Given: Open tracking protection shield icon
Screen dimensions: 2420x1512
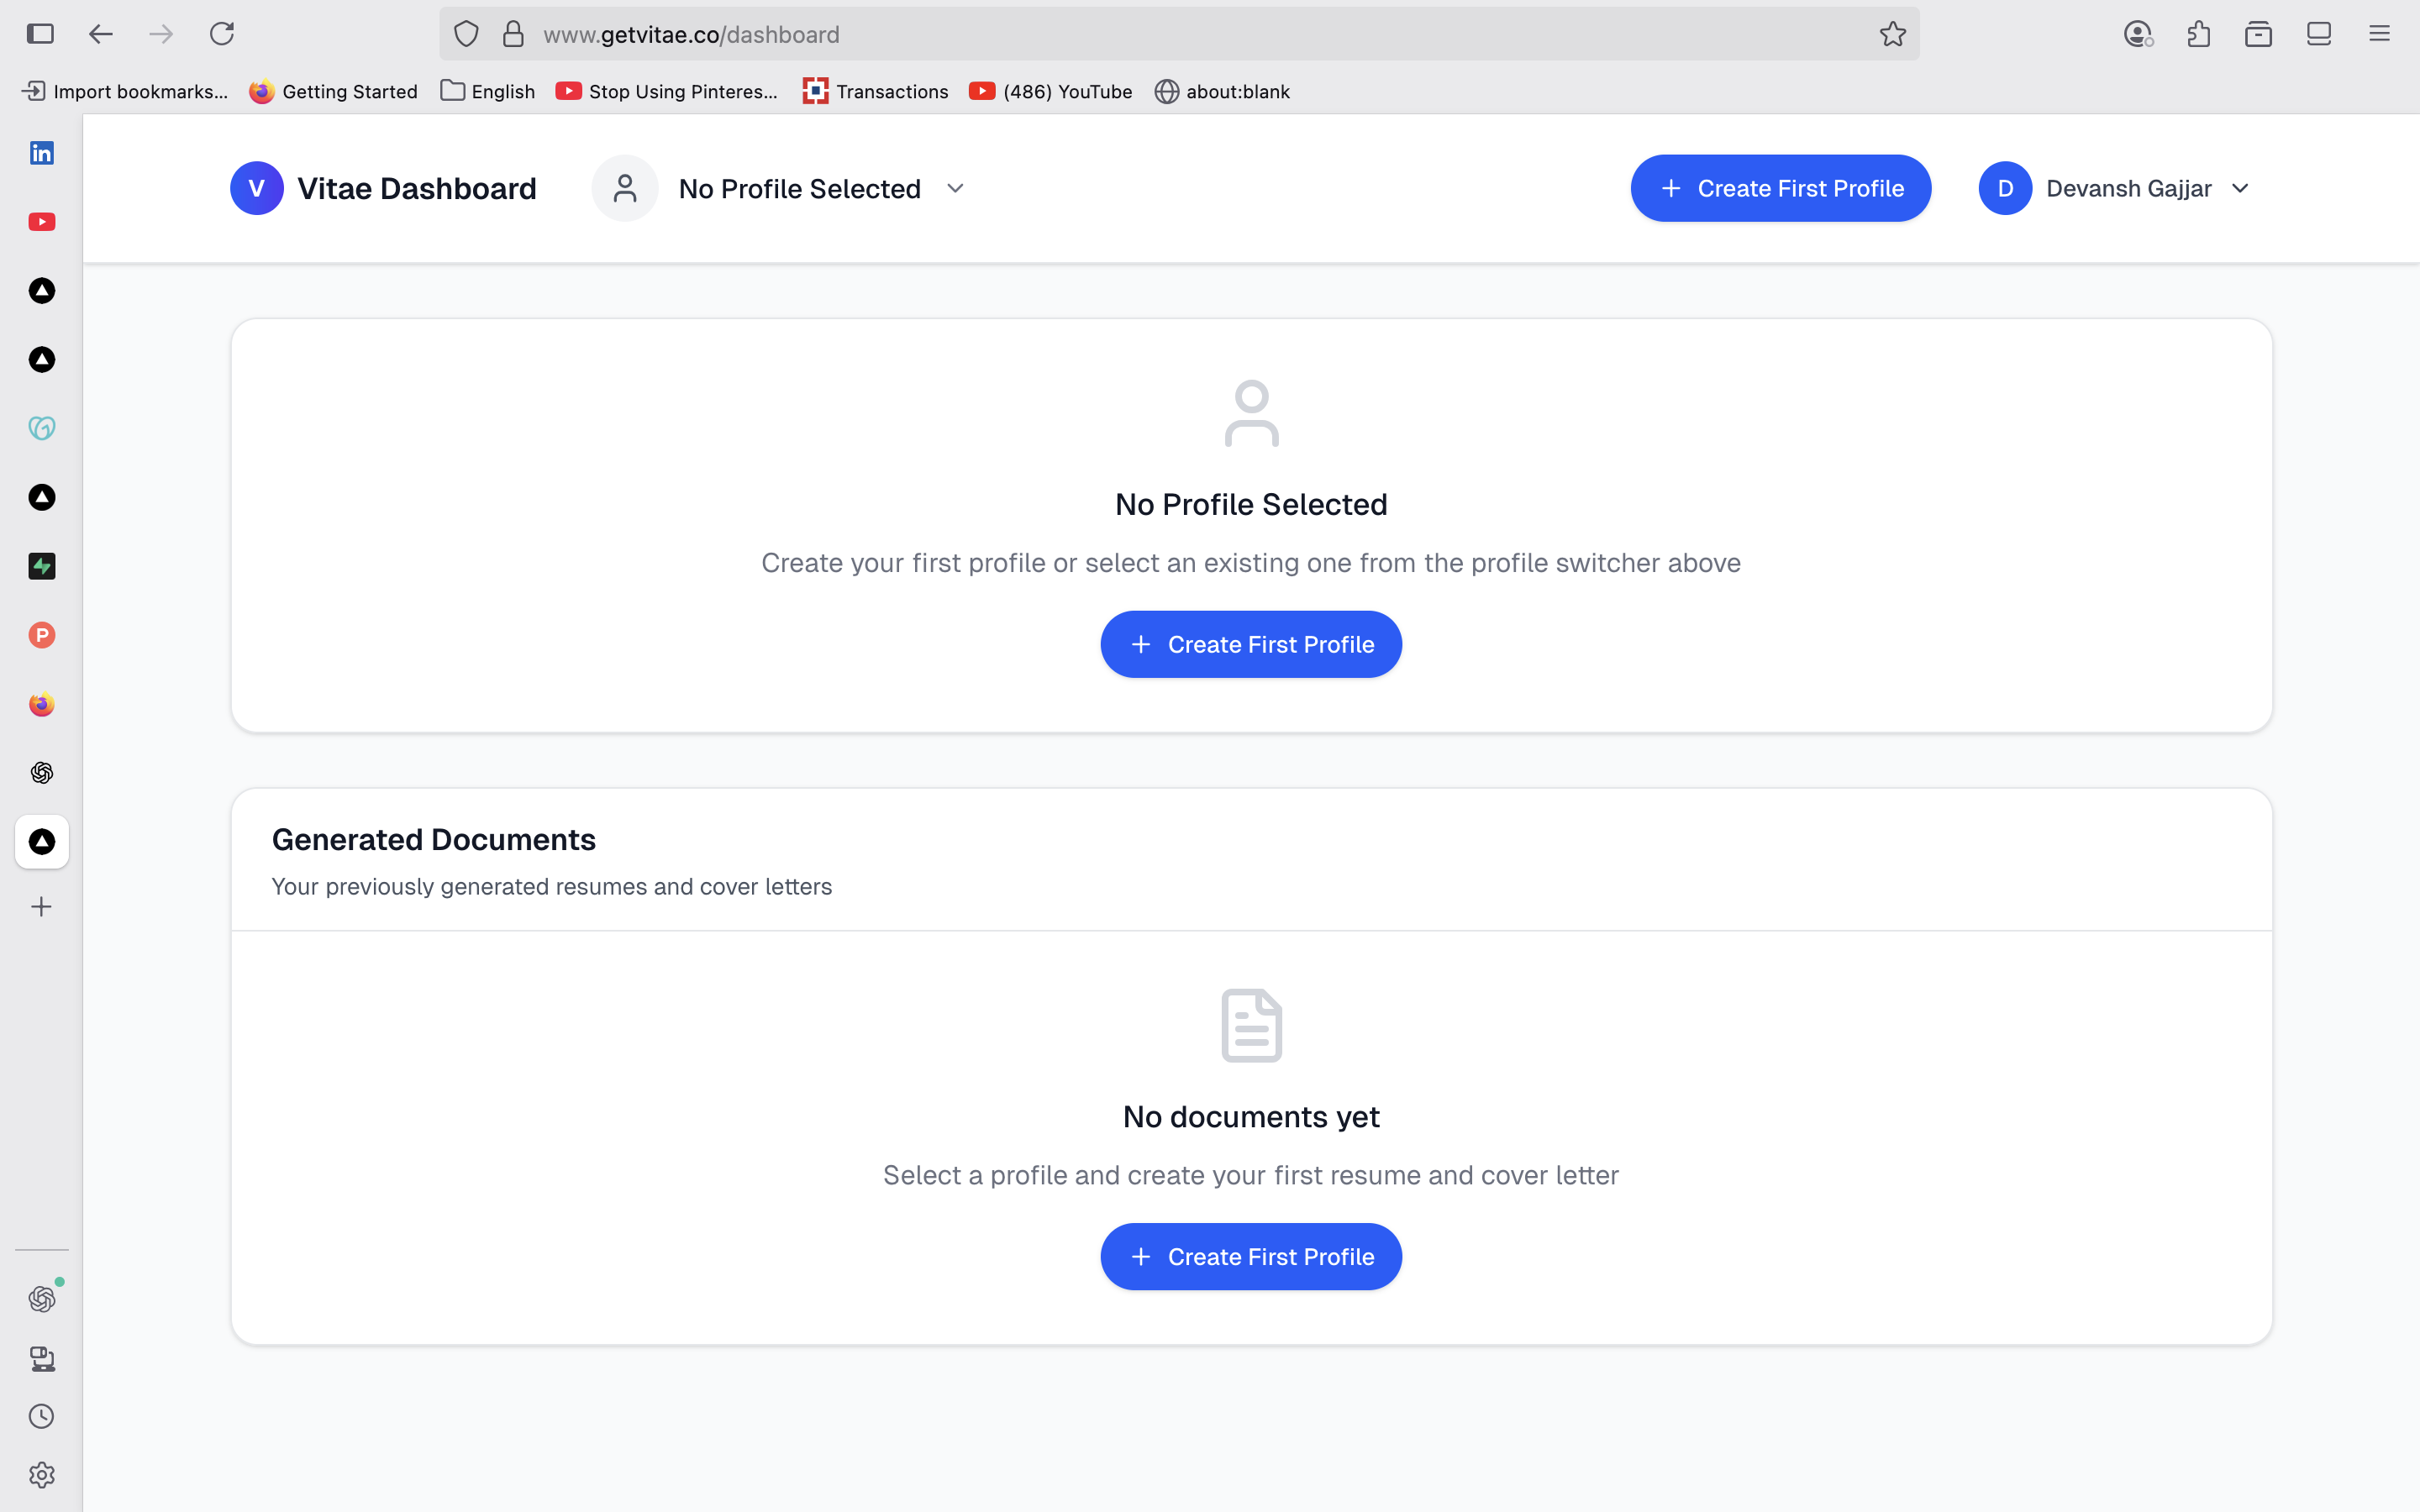Looking at the screenshot, I should [466, 34].
